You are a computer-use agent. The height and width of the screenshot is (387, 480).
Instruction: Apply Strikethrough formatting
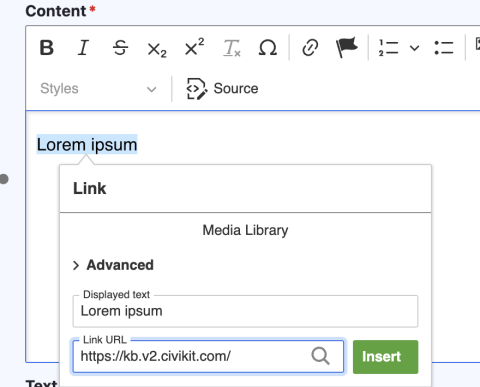(120, 48)
